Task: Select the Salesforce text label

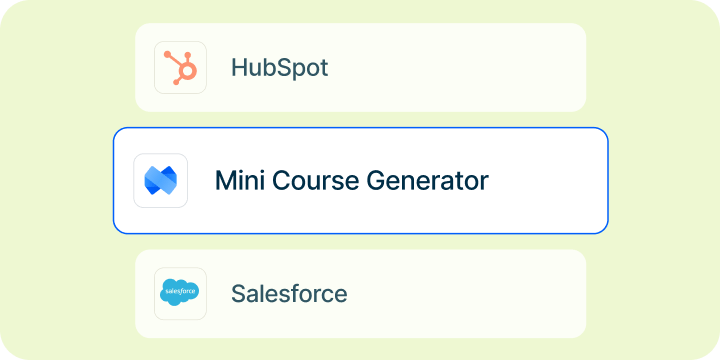Action: 289,294
